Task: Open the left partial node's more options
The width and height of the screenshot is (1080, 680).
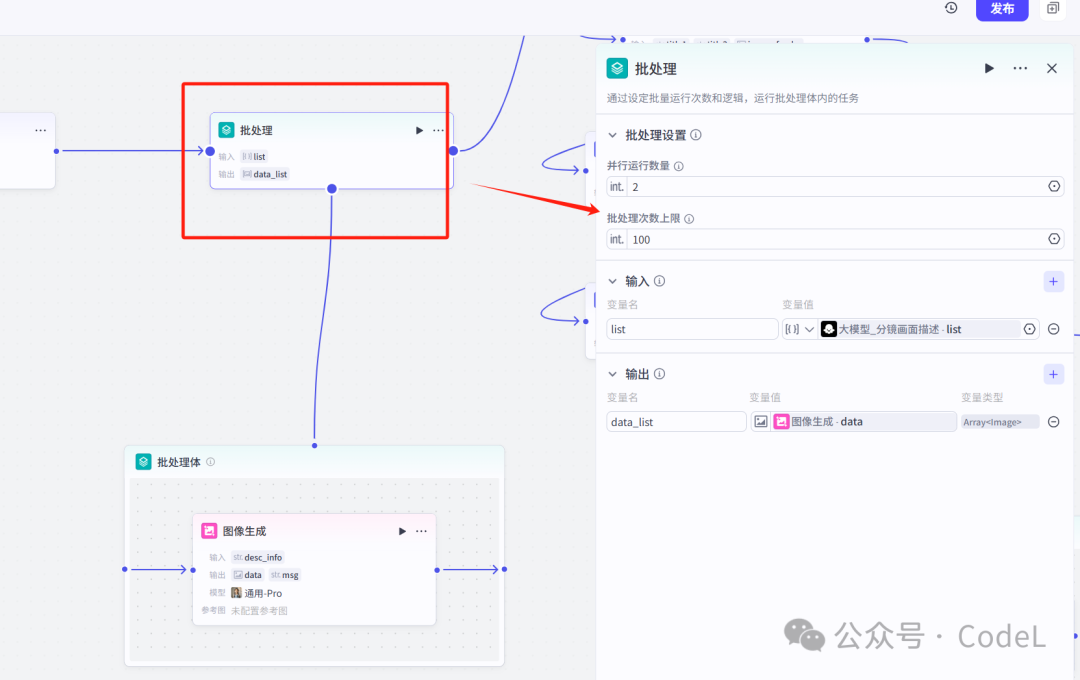Action: 41,130
